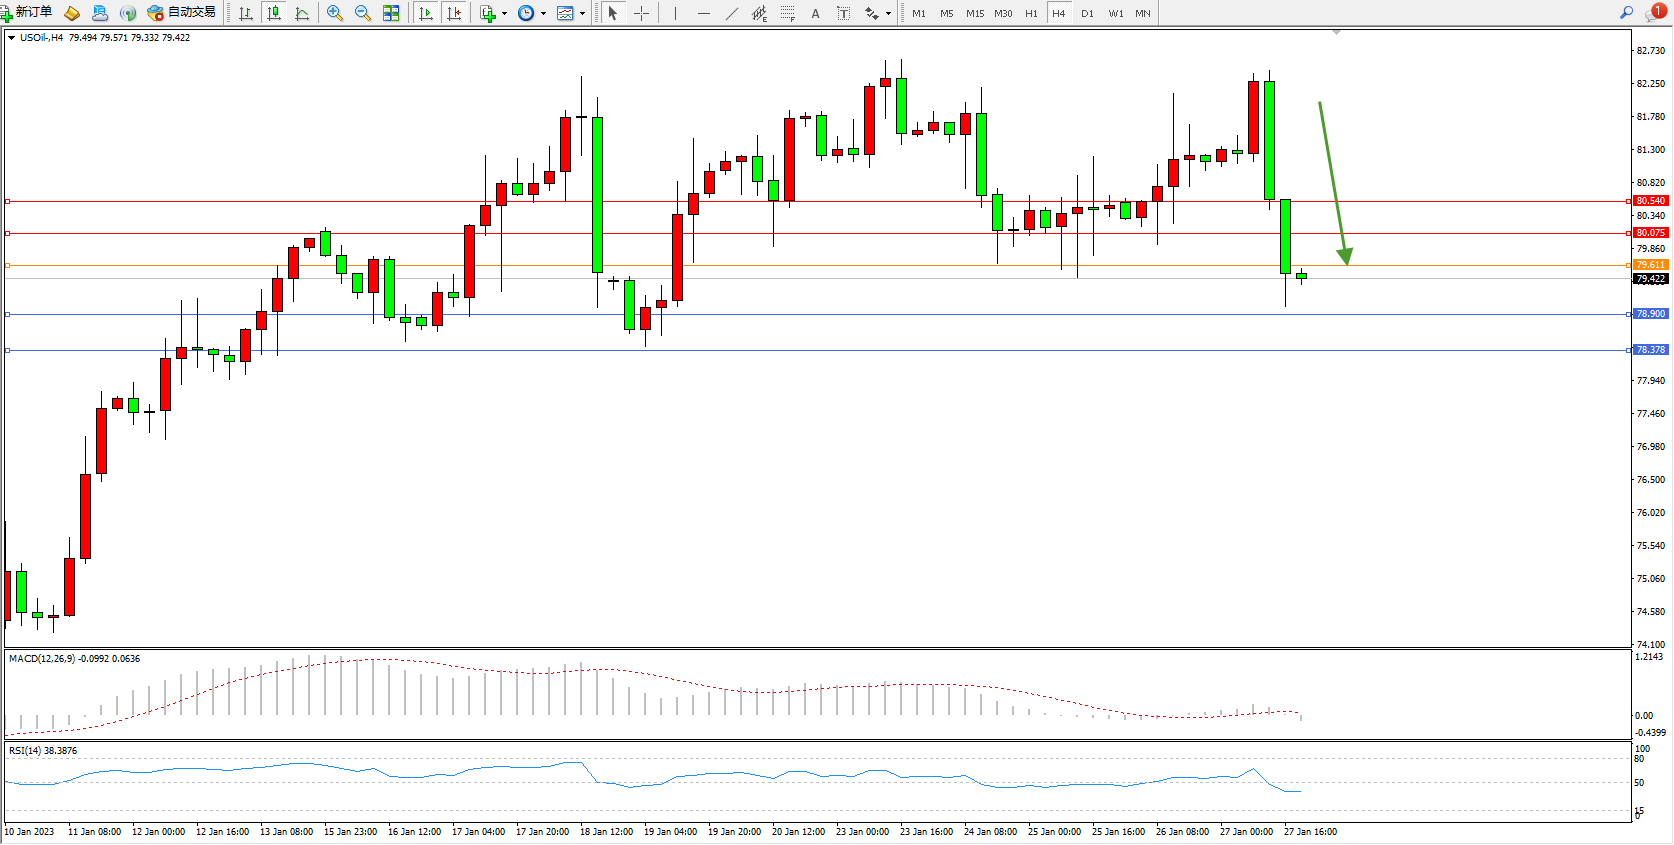Switch chart to line chart mode
Image resolution: width=1674 pixels, height=845 pixels.
302,13
